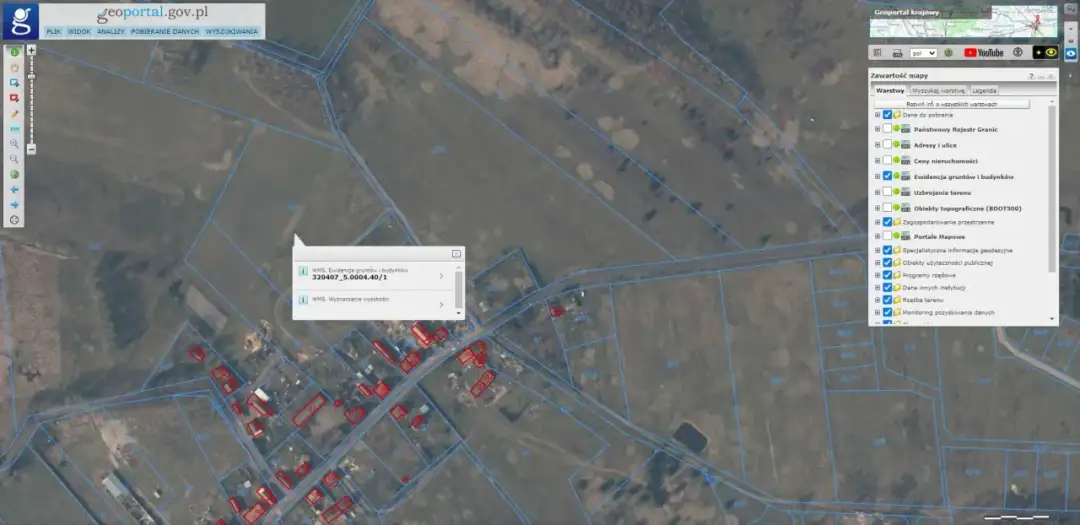The width and height of the screenshot is (1080, 525).
Task: Go to previous view with left arrow
Action: pyautogui.click(x=15, y=189)
